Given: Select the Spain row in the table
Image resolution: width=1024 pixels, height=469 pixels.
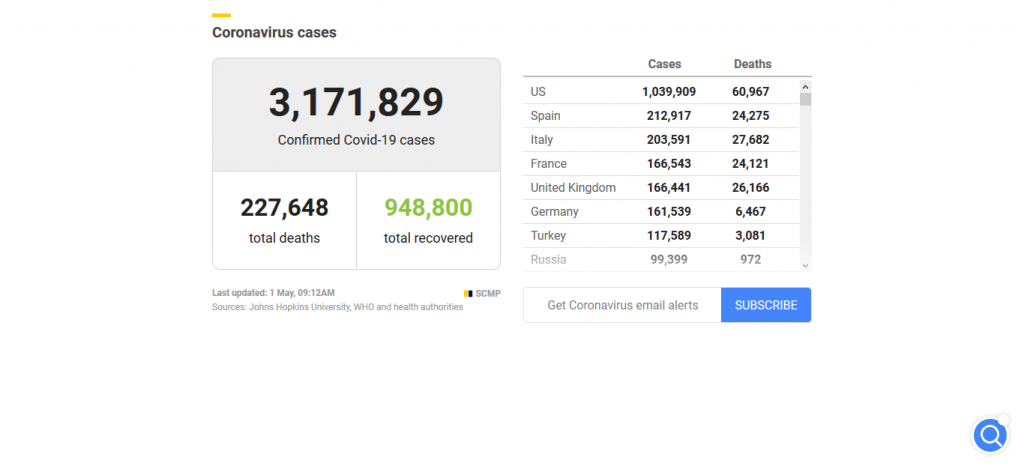Looking at the screenshot, I should (x=660, y=116).
